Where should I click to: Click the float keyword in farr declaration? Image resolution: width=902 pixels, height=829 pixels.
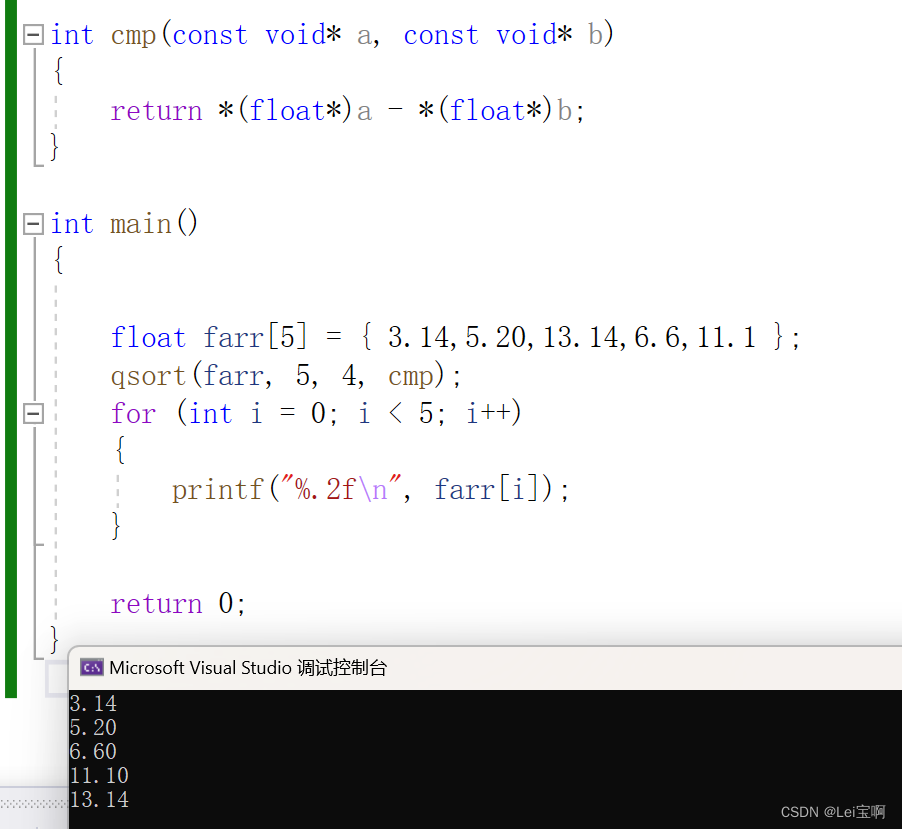148,337
